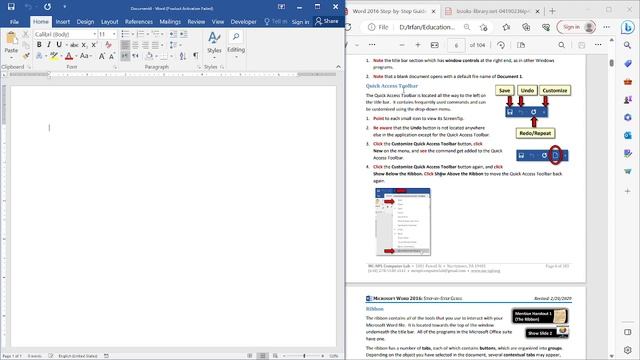Collapse the Word ribbon with the chevron
Screen dimensions: 640x360
click(x=338, y=67)
